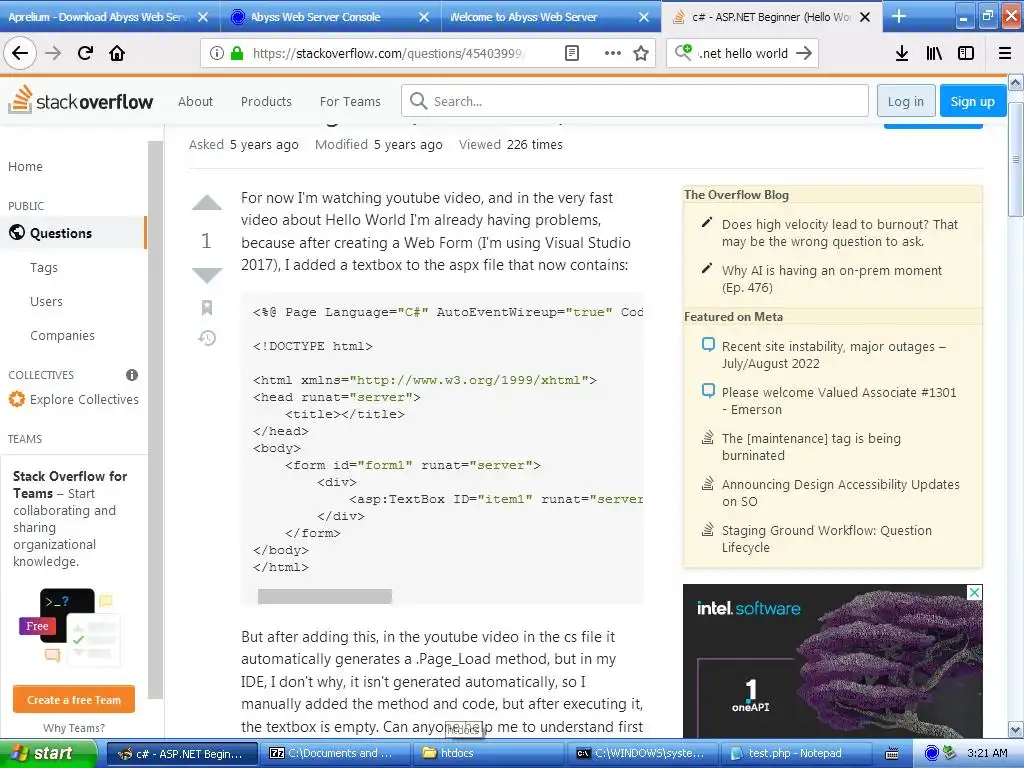Click Create a free Team button
1024x768 pixels.
click(x=74, y=699)
